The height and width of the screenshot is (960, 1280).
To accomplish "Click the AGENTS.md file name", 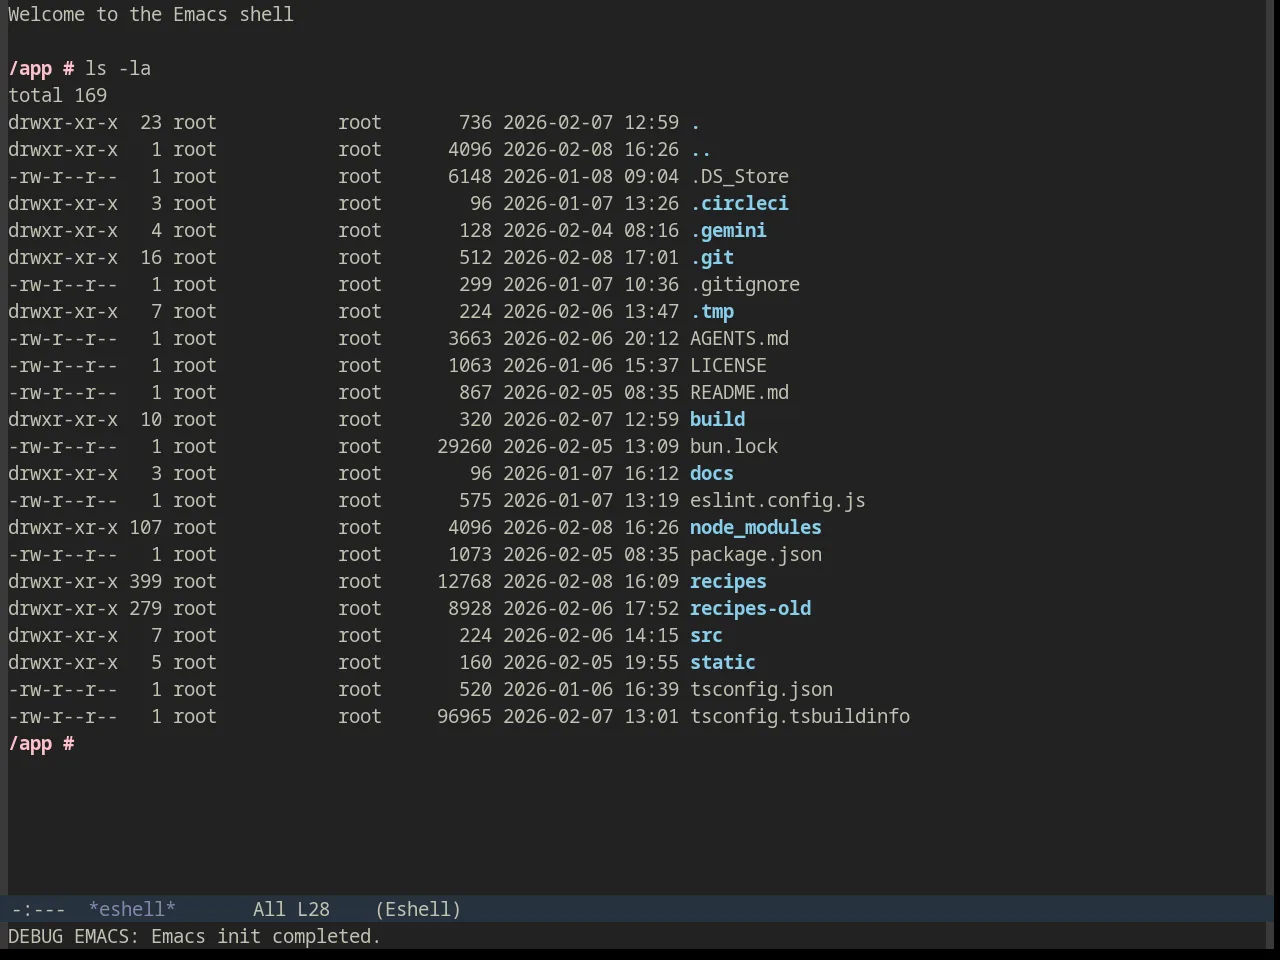I will [x=739, y=338].
